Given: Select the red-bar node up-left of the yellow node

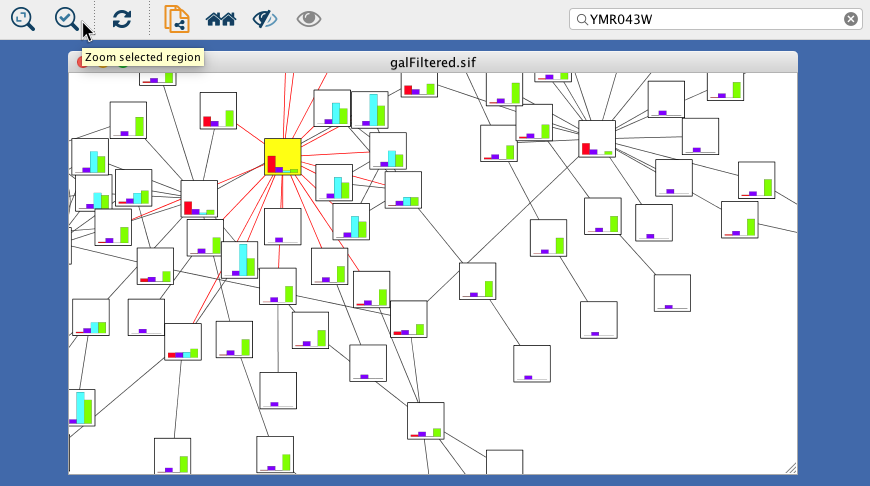Looking at the screenshot, I should click(x=218, y=111).
